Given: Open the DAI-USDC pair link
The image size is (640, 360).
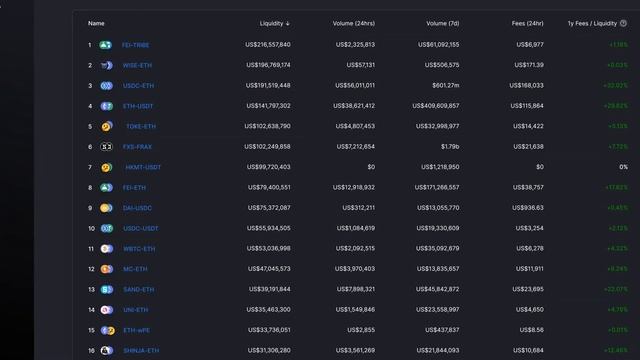Looking at the screenshot, I should 137,208.
